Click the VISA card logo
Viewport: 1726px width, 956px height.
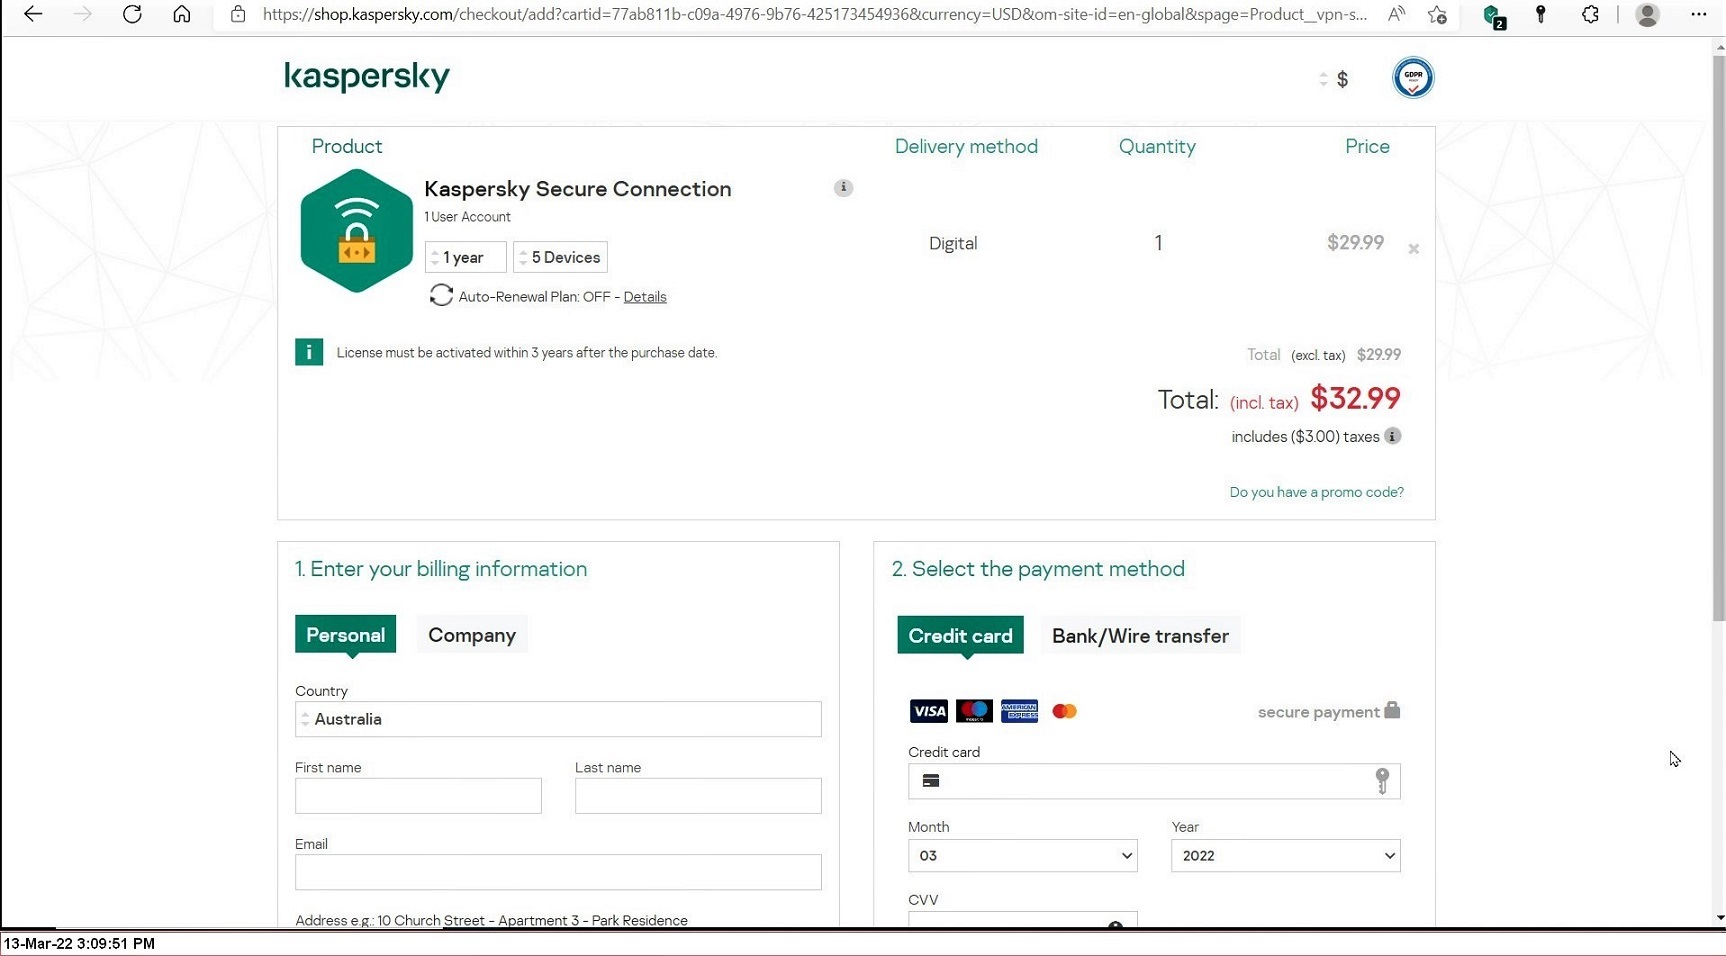click(928, 711)
